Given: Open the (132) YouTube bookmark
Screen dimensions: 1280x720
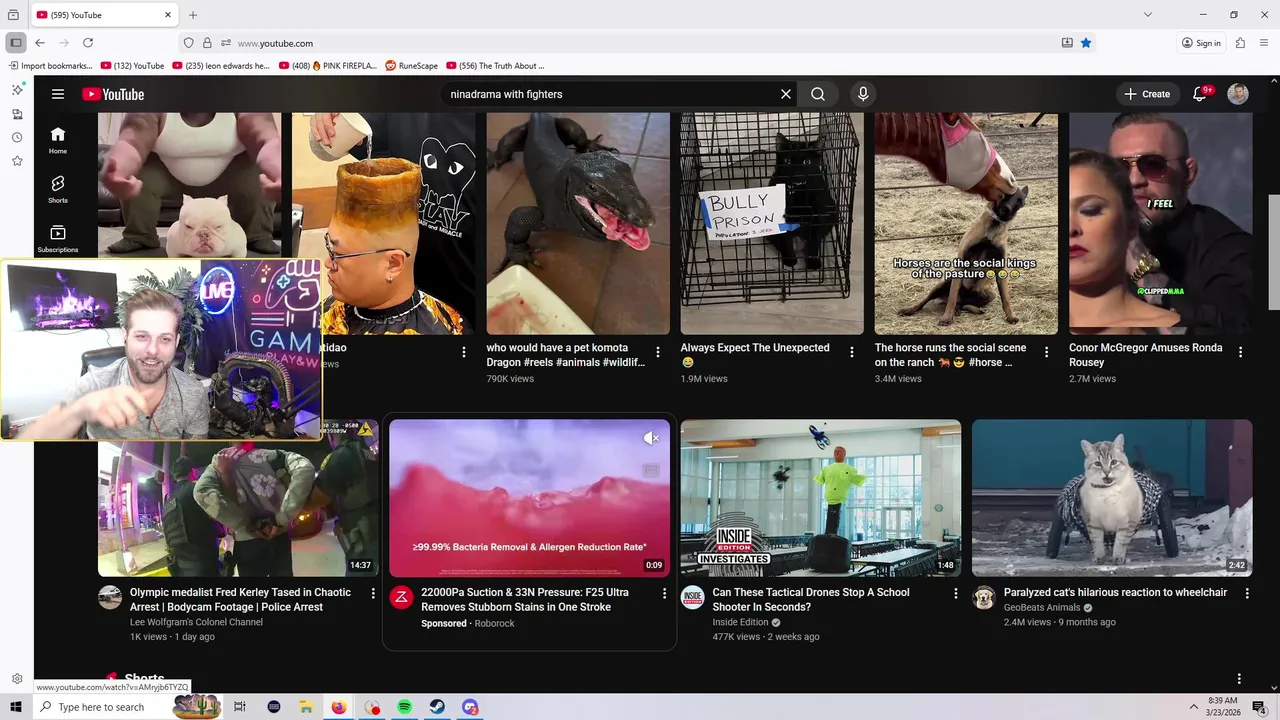Looking at the screenshot, I should click(x=133, y=66).
